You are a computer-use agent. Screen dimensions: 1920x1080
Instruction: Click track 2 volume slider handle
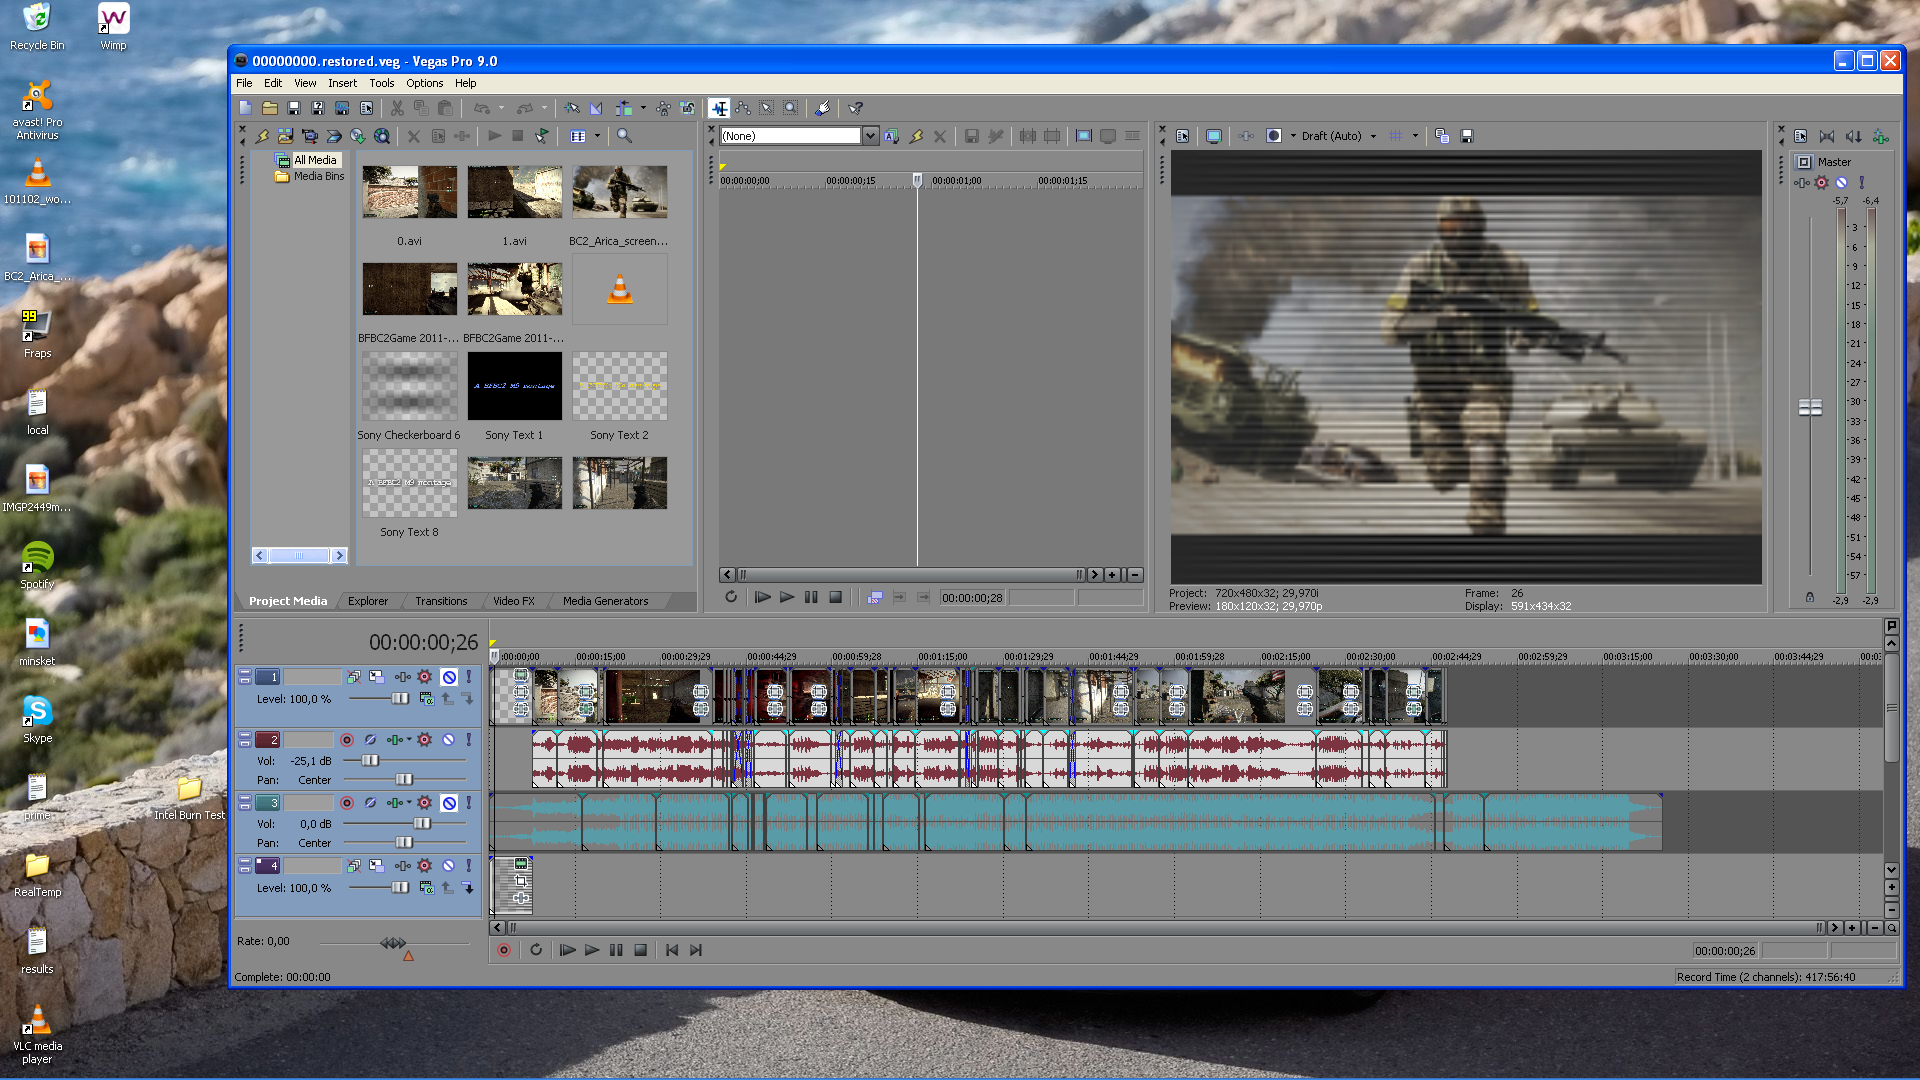370,761
